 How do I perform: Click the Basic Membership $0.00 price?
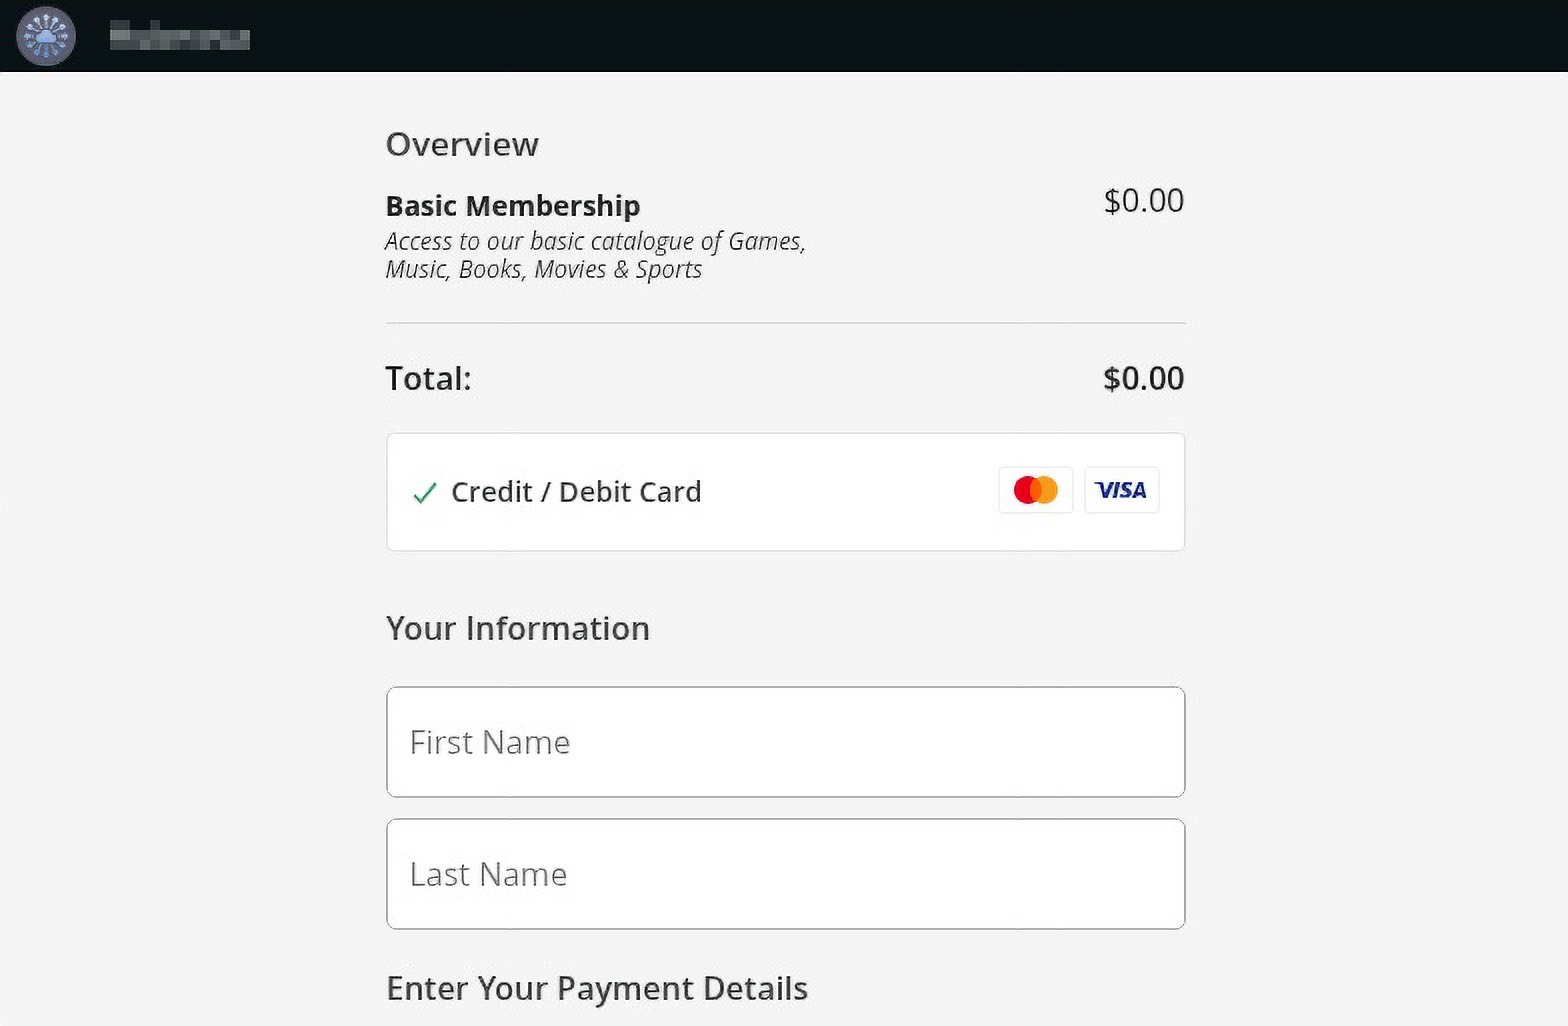coord(1143,201)
